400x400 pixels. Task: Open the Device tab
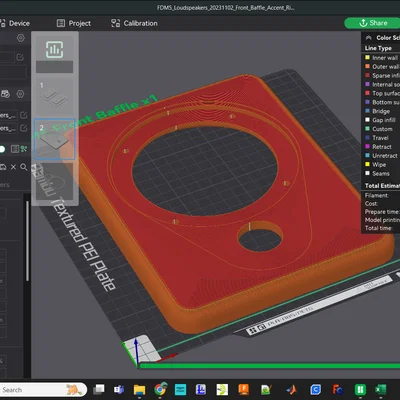tap(15, 23)
